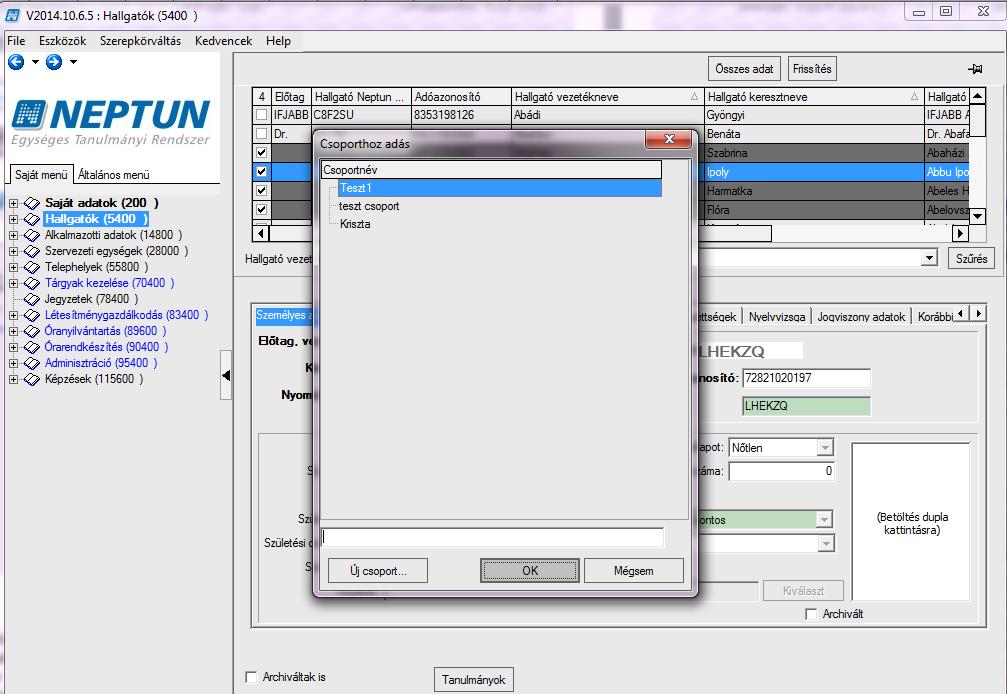Click the book icon next to Jegyzetek
This screenshot has width=1007, height=694.
(x=31, y=299)
